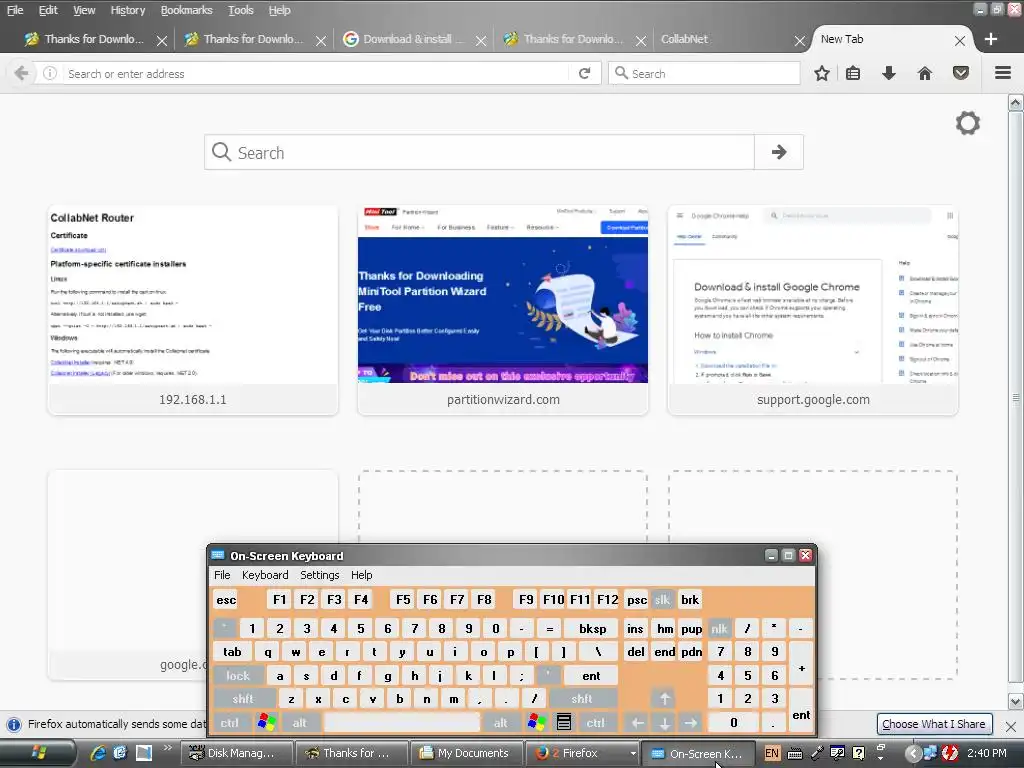Toggle the left shft key on keyboard
Screen dimensions: 1024x768
243,699
